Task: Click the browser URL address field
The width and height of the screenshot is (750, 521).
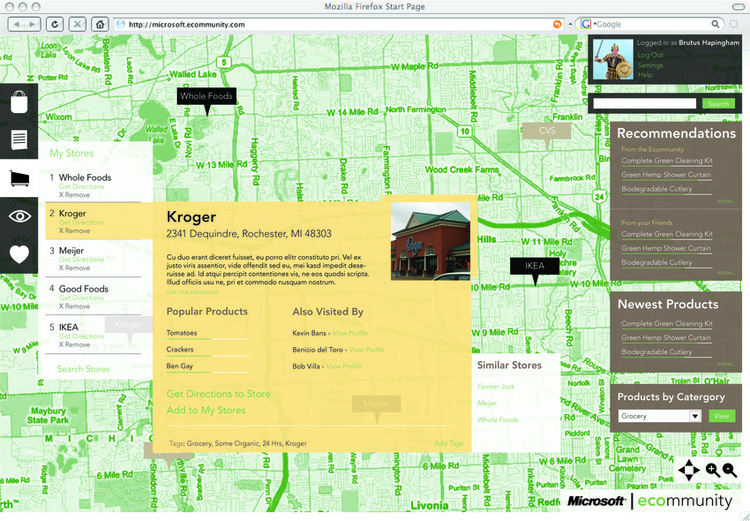Action: [x=340, y=24]
